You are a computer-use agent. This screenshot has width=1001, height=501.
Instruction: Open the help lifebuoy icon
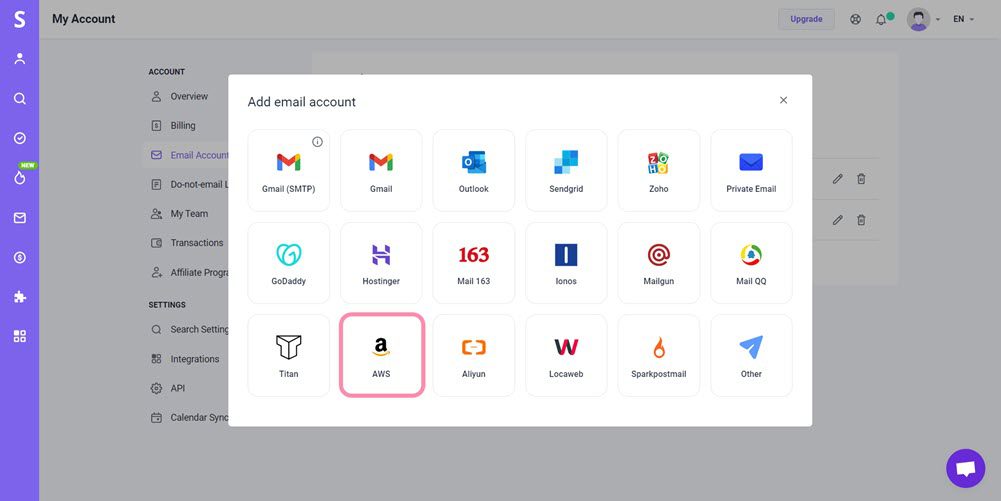coord(855,19)
